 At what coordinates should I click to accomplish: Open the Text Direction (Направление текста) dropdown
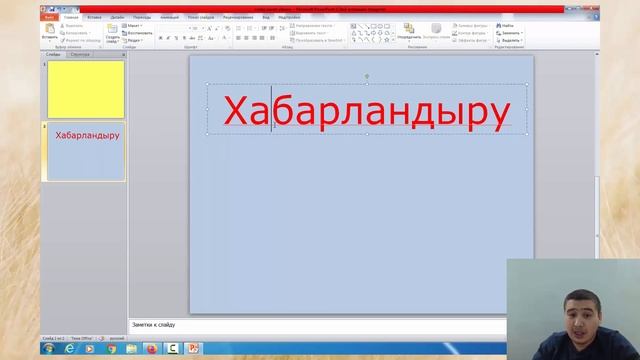click(x=313, y=26)
